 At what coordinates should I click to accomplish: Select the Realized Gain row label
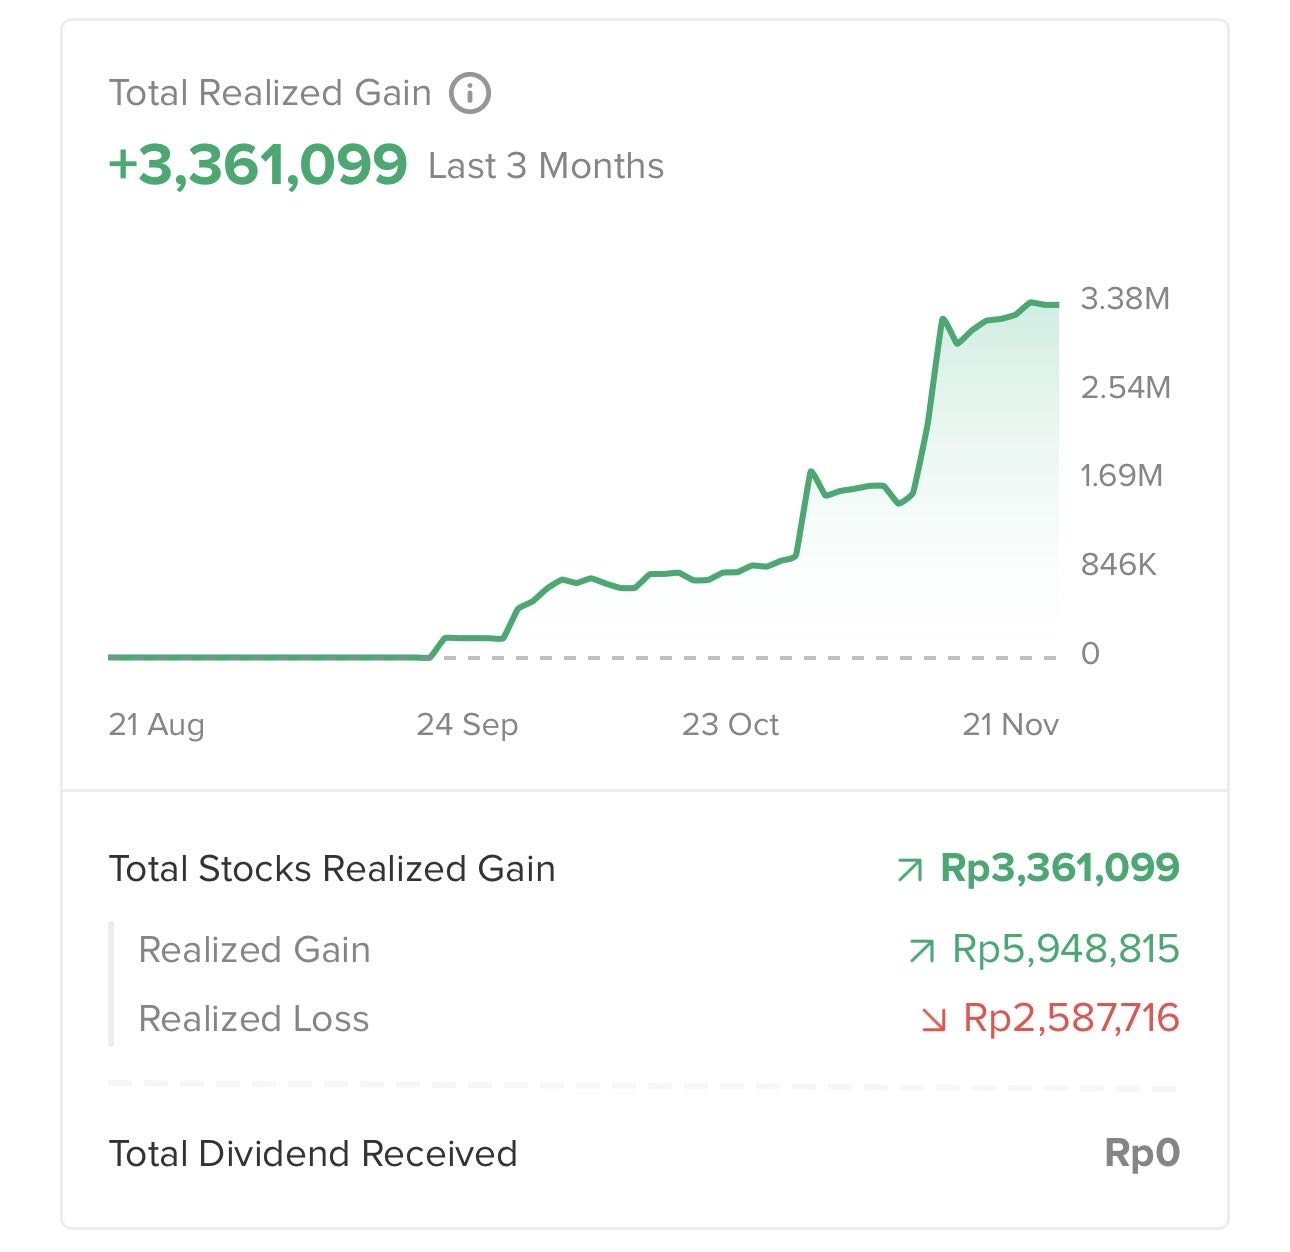coord(254,949)
